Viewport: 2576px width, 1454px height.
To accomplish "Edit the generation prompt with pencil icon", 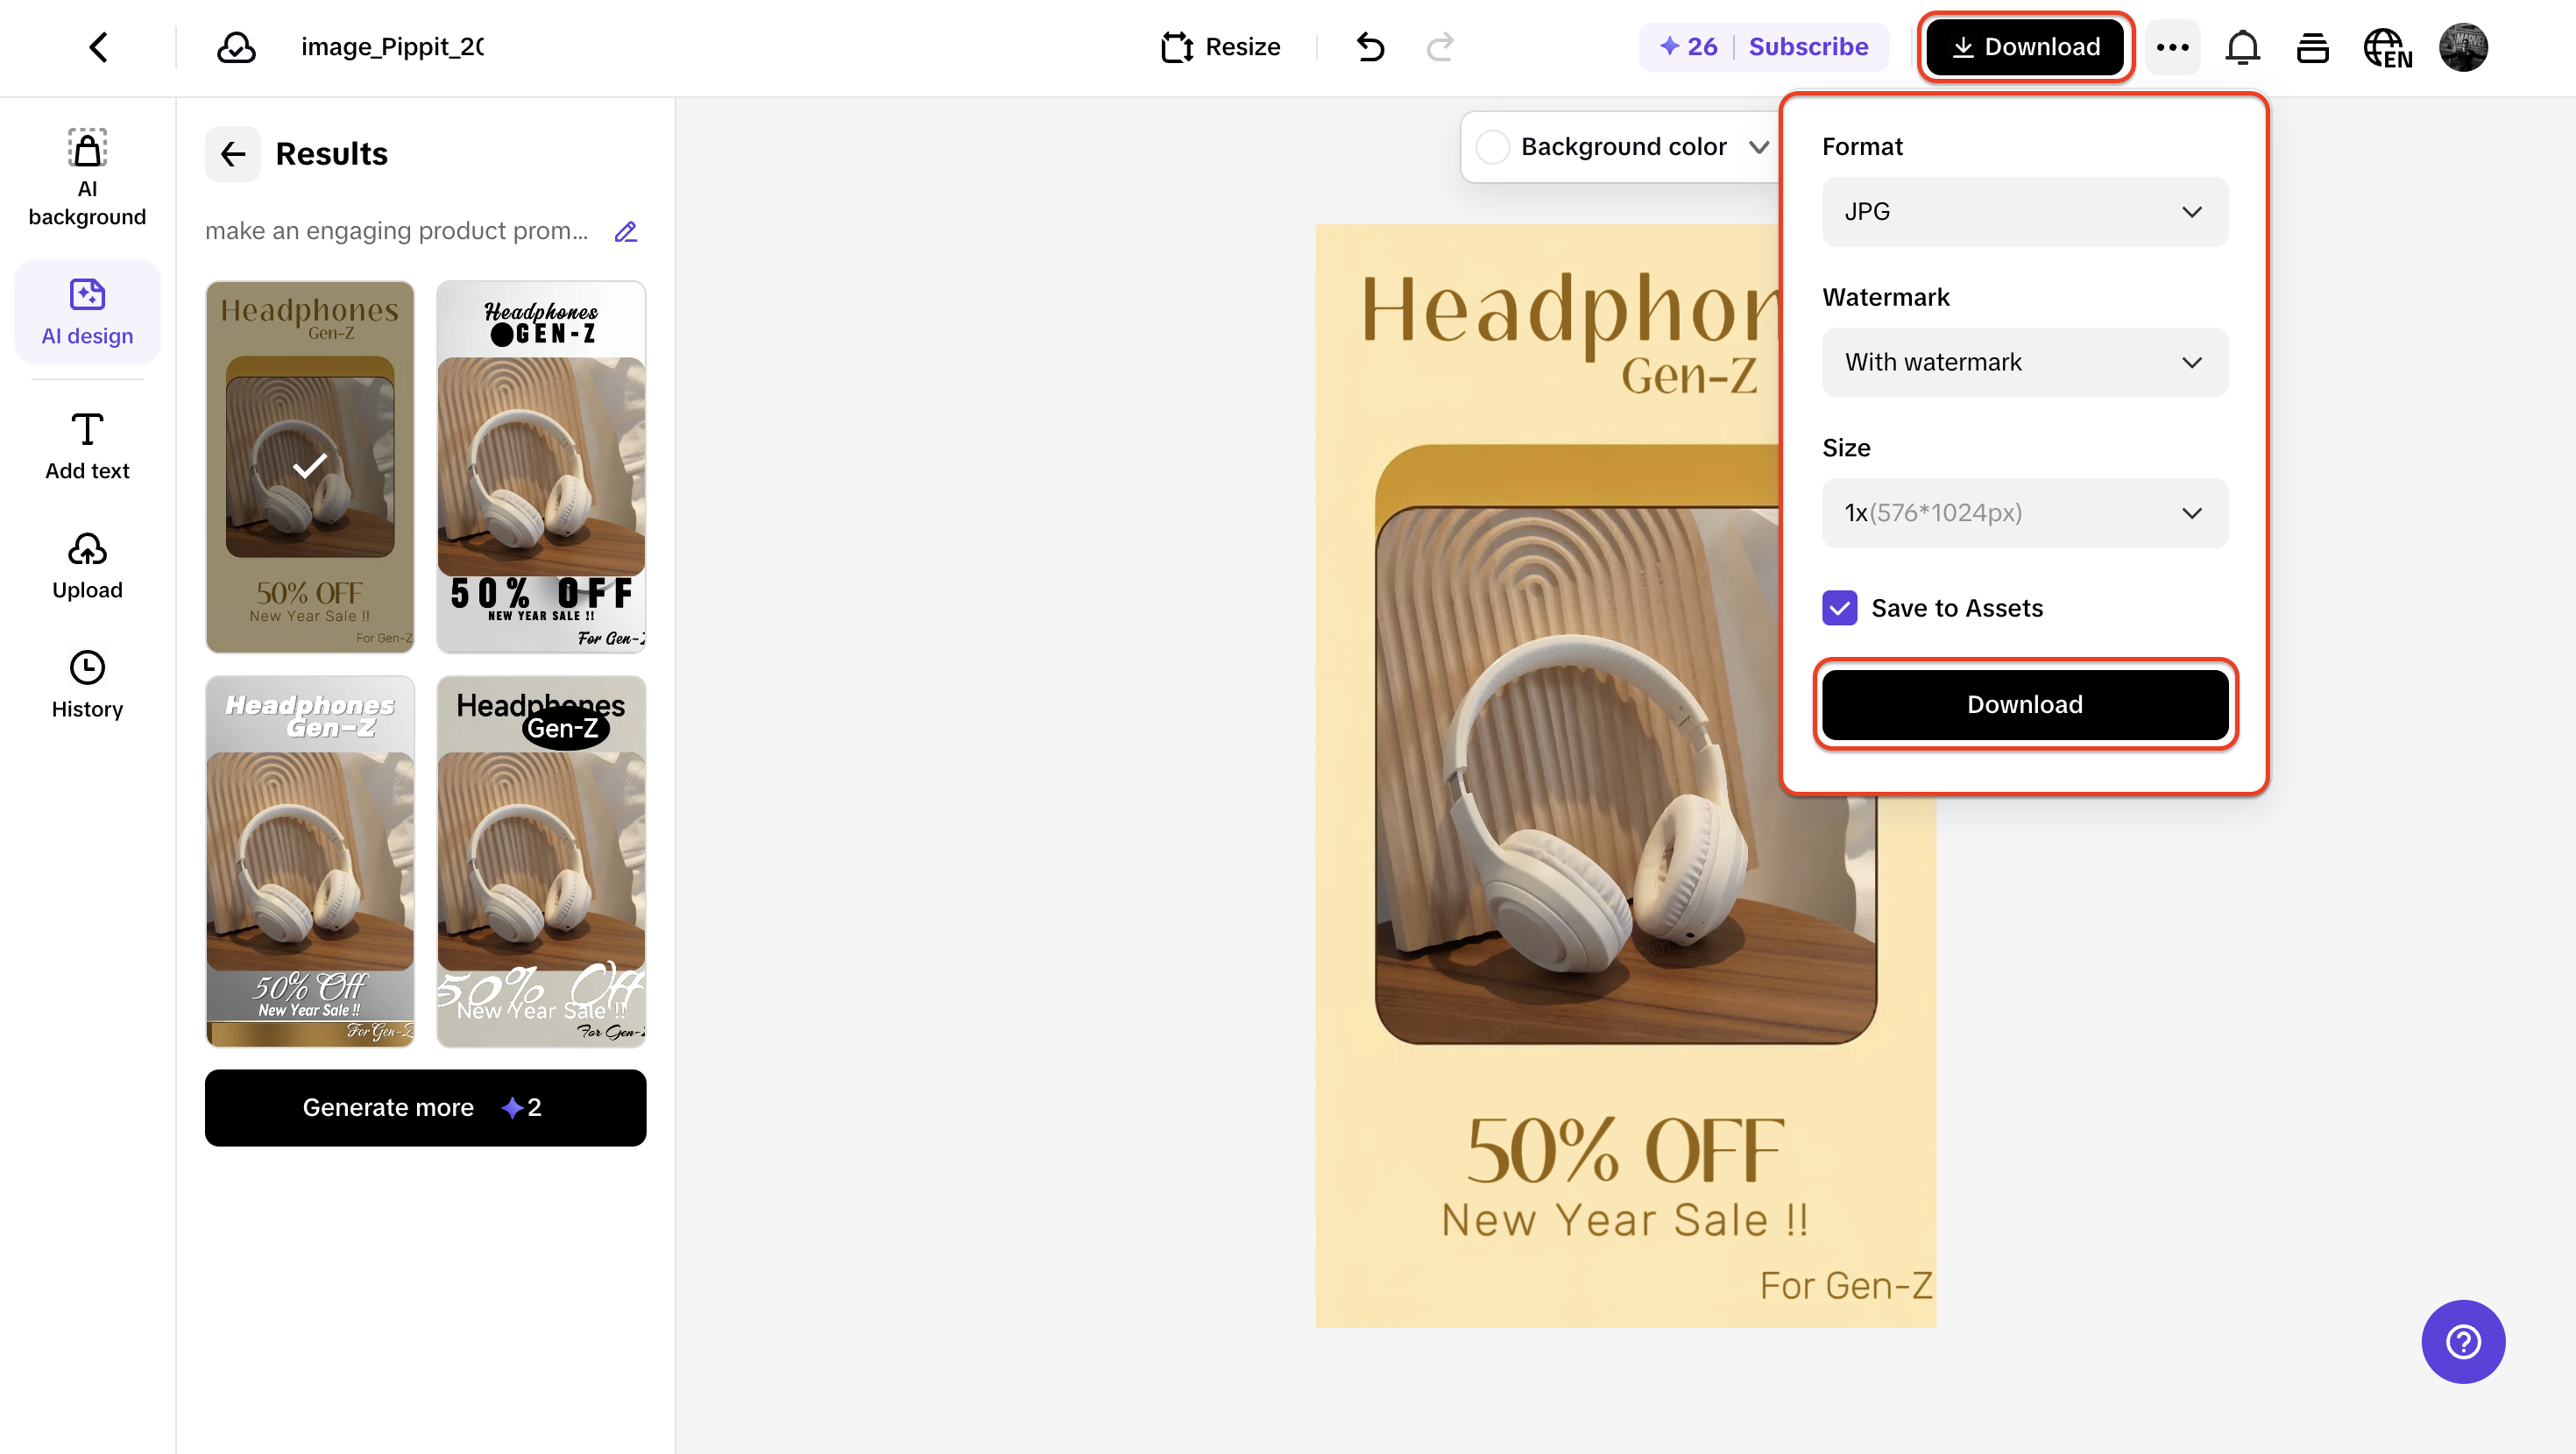I will click(x=626, y=231).
